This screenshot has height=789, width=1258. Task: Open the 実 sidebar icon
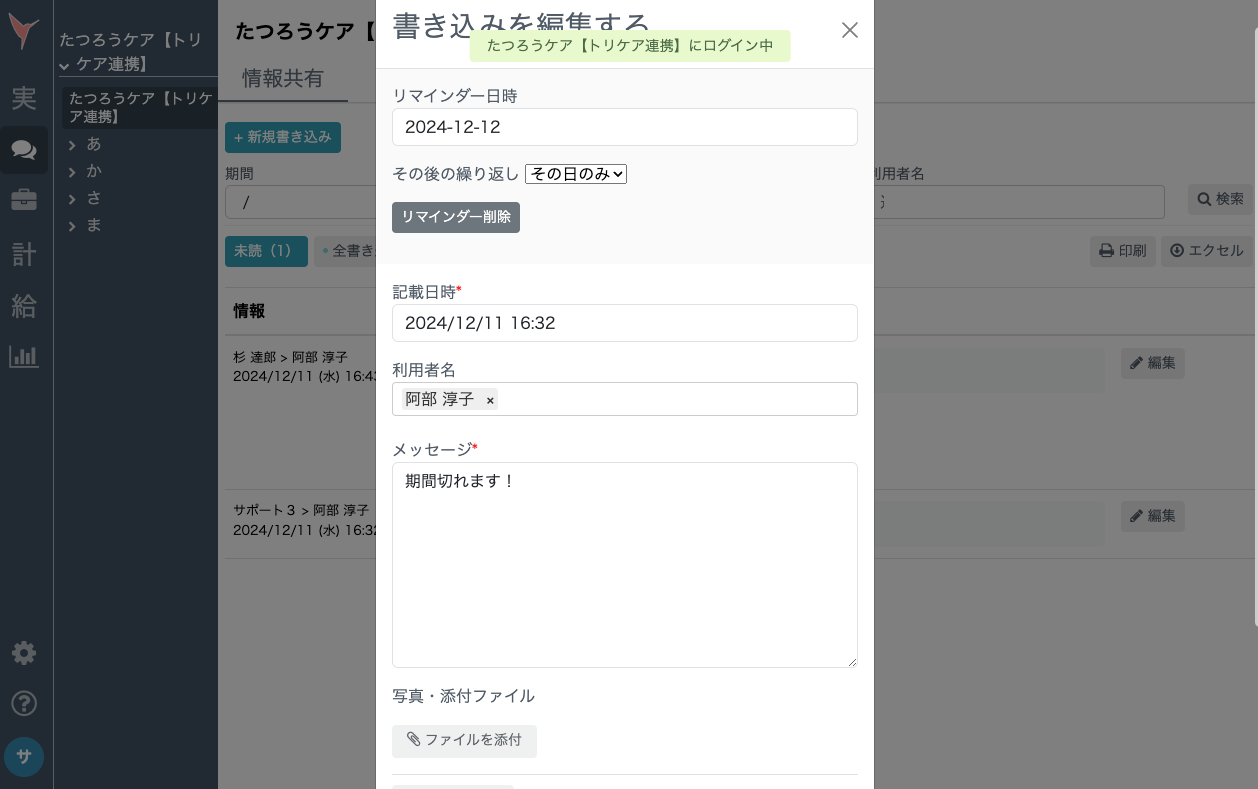click(24, 98)
